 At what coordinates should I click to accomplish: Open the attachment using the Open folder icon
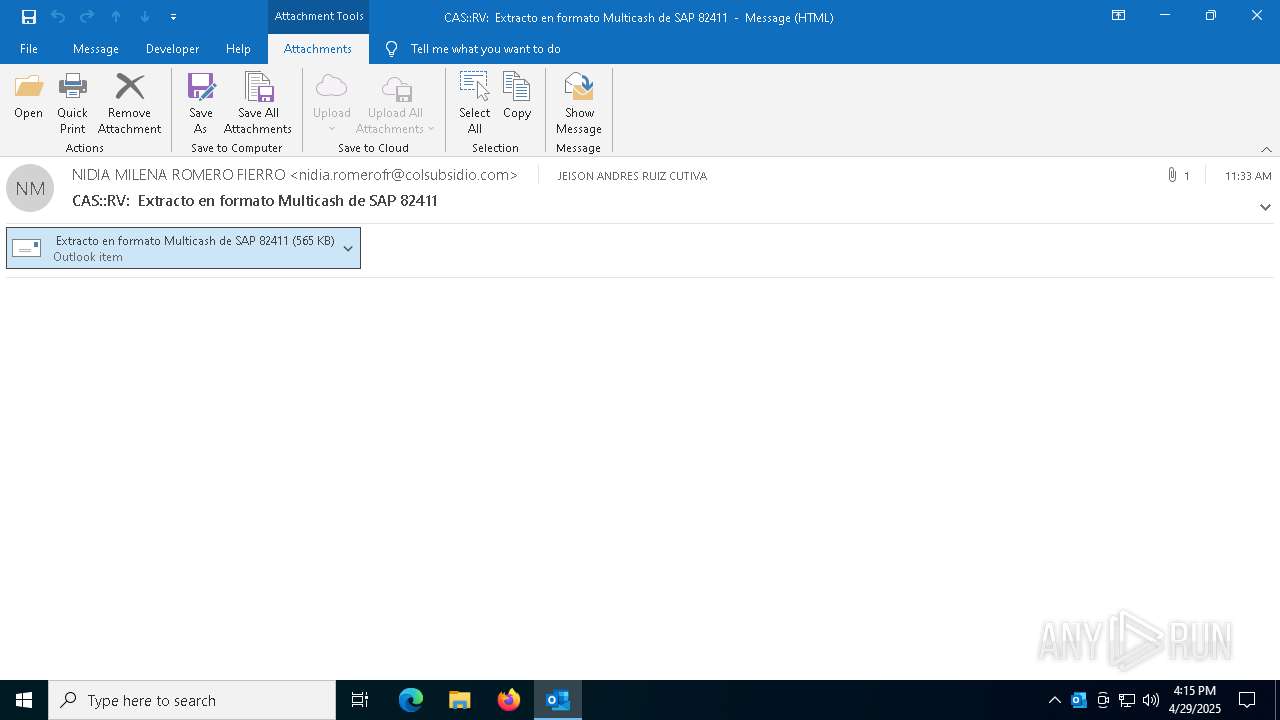(x=28, y=97)
